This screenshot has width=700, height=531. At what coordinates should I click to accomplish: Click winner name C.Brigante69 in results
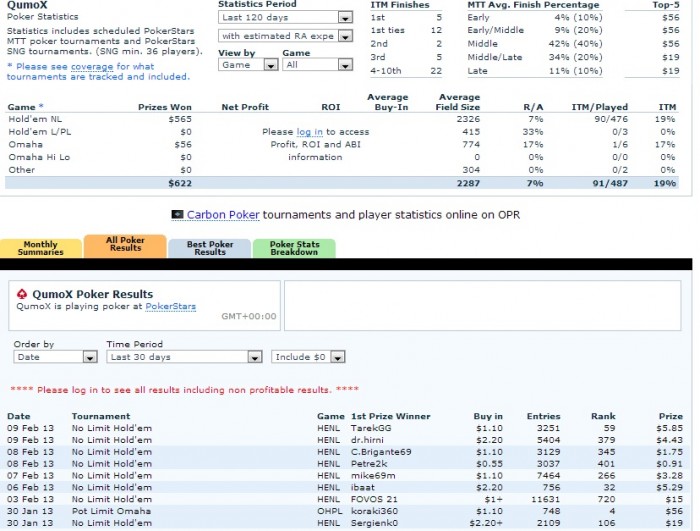381,452
